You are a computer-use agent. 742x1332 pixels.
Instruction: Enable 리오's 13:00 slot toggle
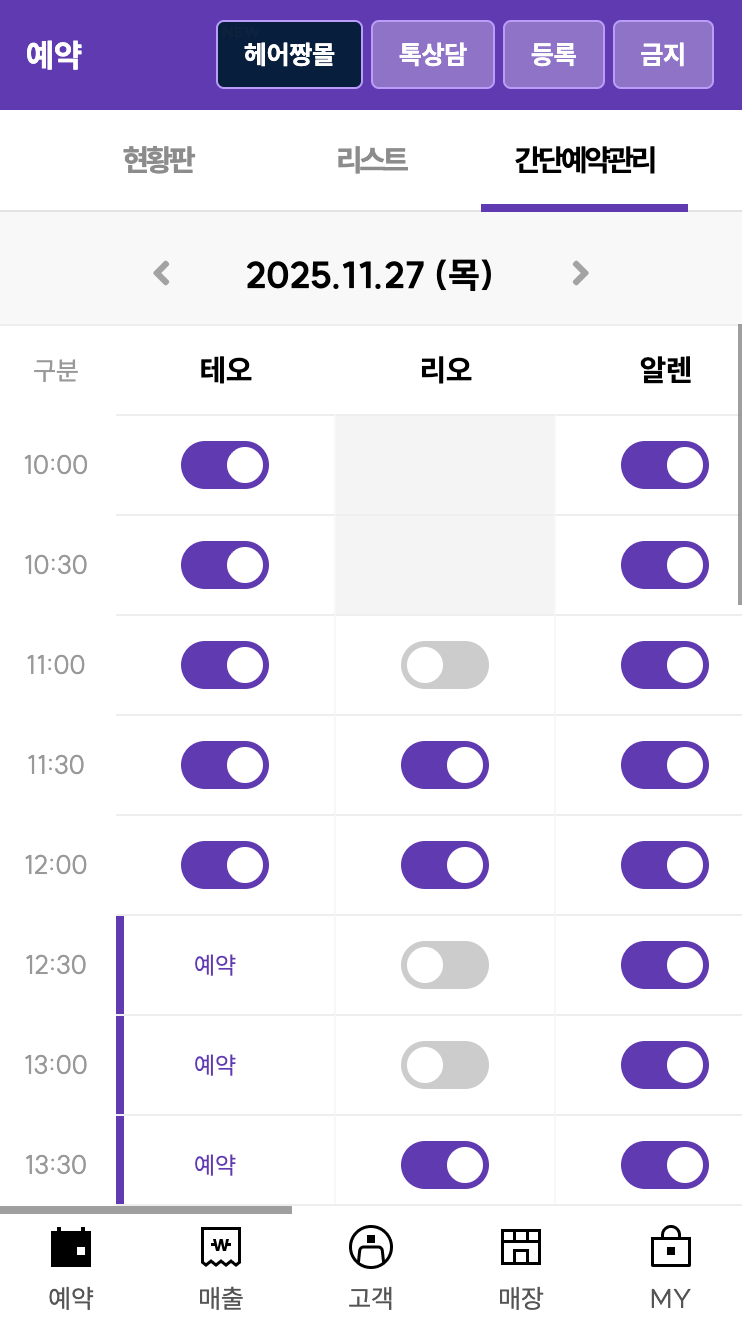click(x=445, y=1065)
